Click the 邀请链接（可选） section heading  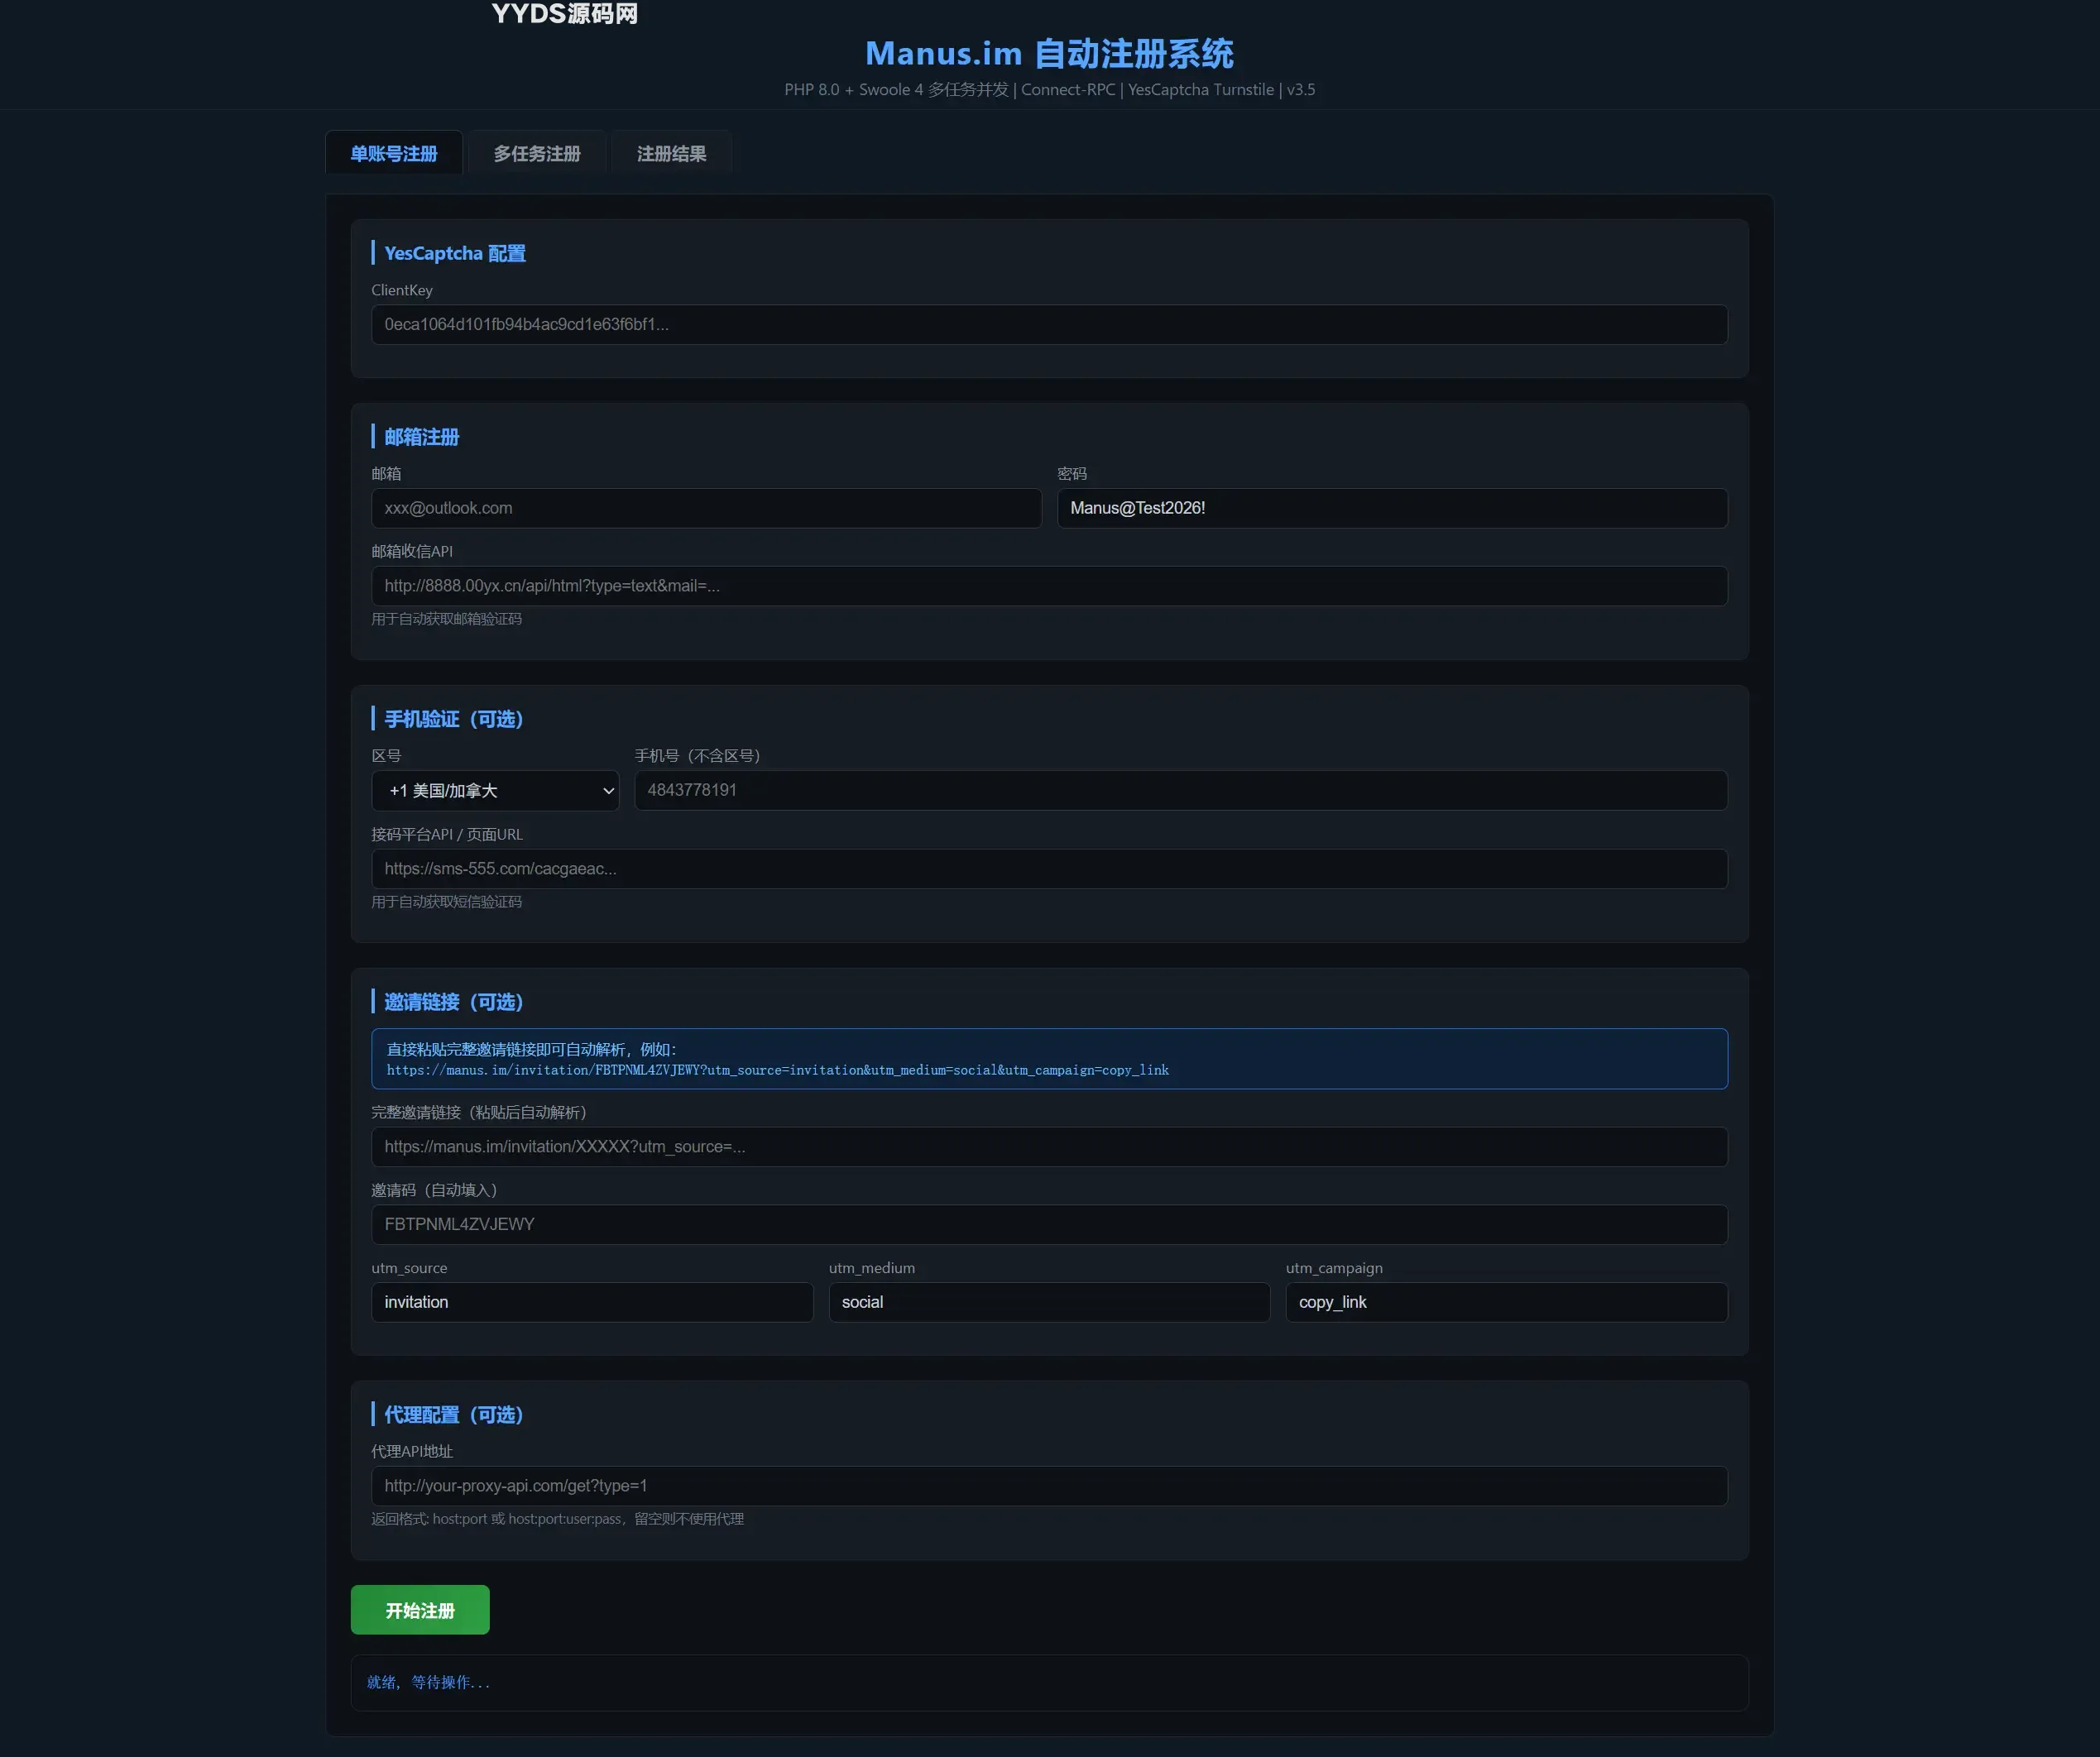pyautogui.click(x=454, y=1002)
